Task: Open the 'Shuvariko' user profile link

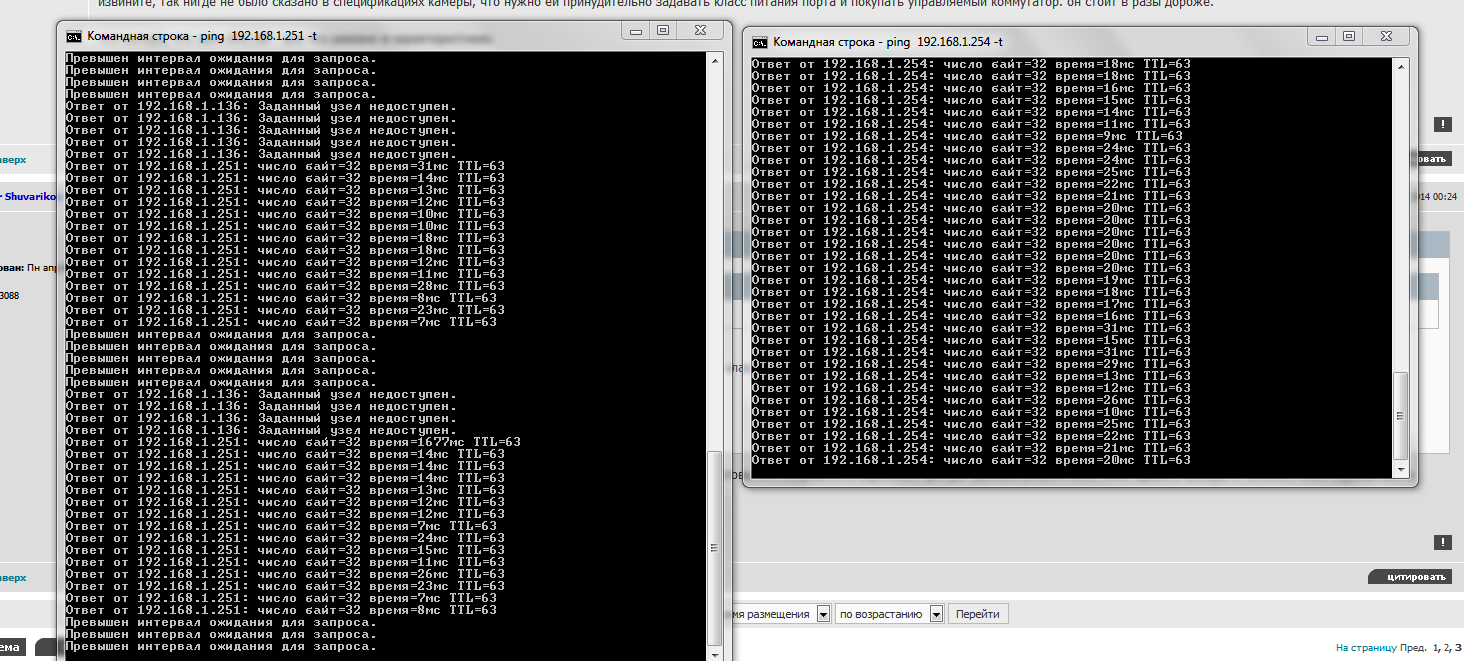Action: [x=29, y=197]
